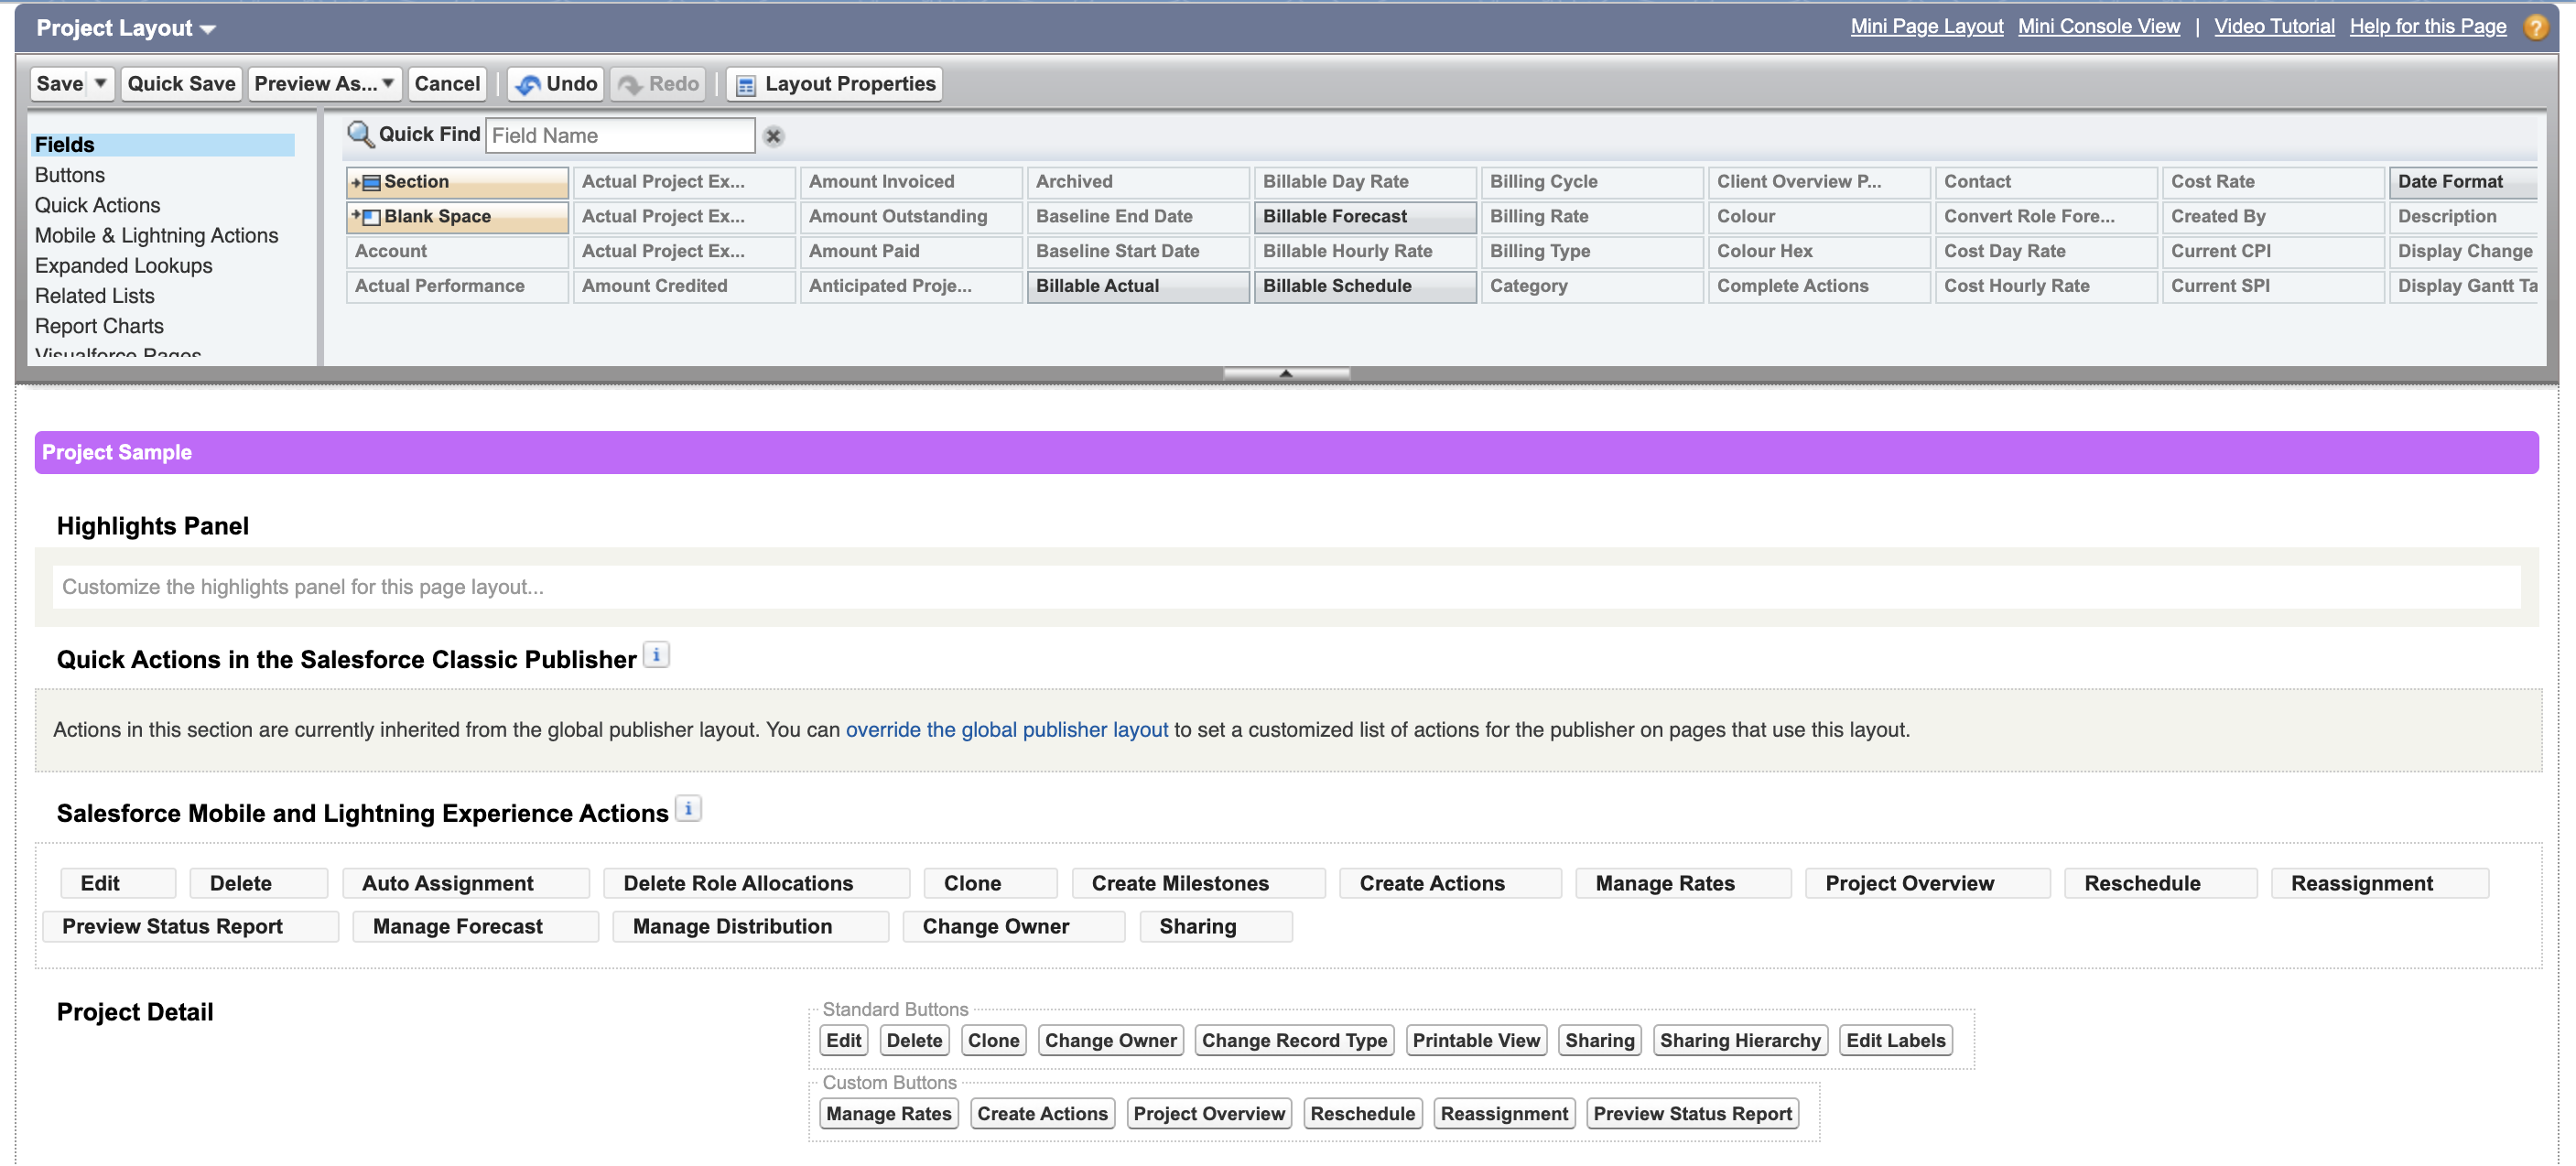Click Preview Status Report custom button
2576x1166 pixels.
(1692, 1114)
